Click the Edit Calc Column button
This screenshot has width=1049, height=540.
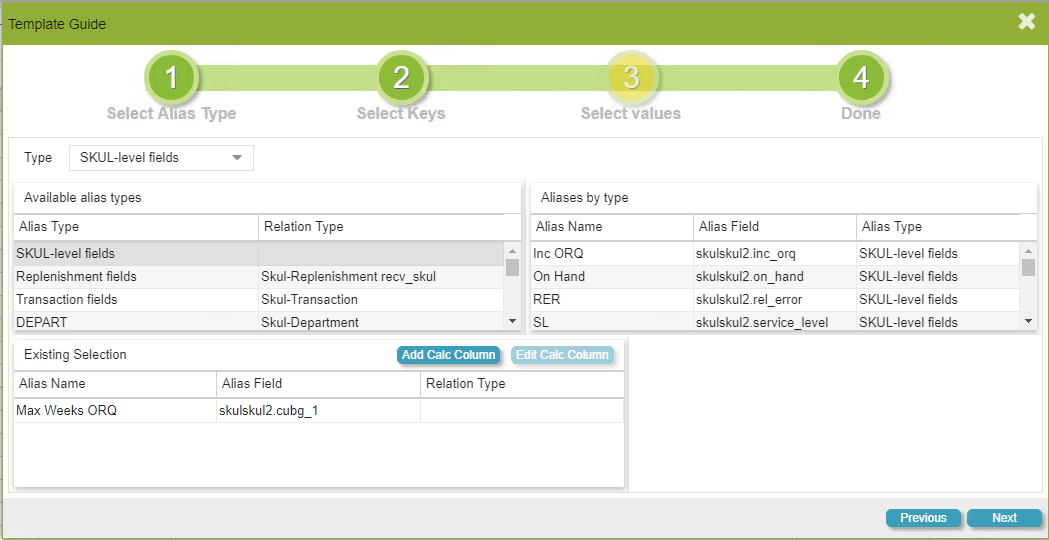click(x=562, y=355)
